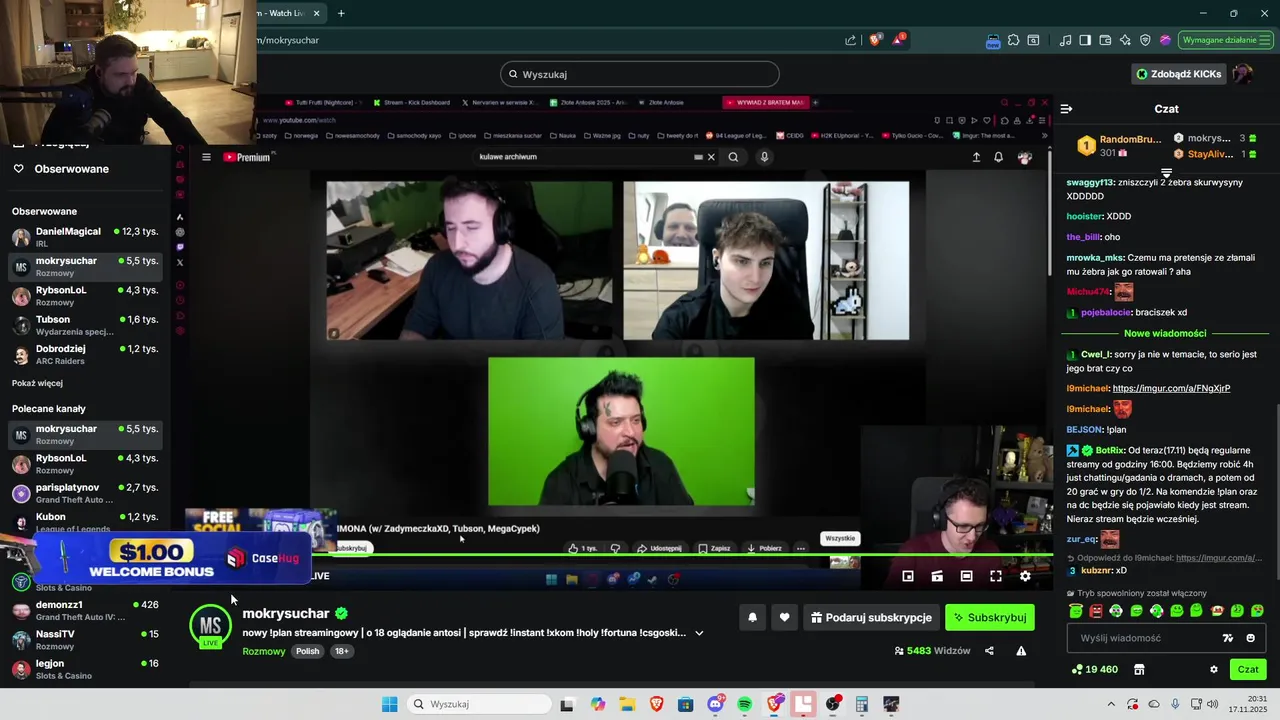
Task: Click the chat scrollbar
Action: point(1276,490)
